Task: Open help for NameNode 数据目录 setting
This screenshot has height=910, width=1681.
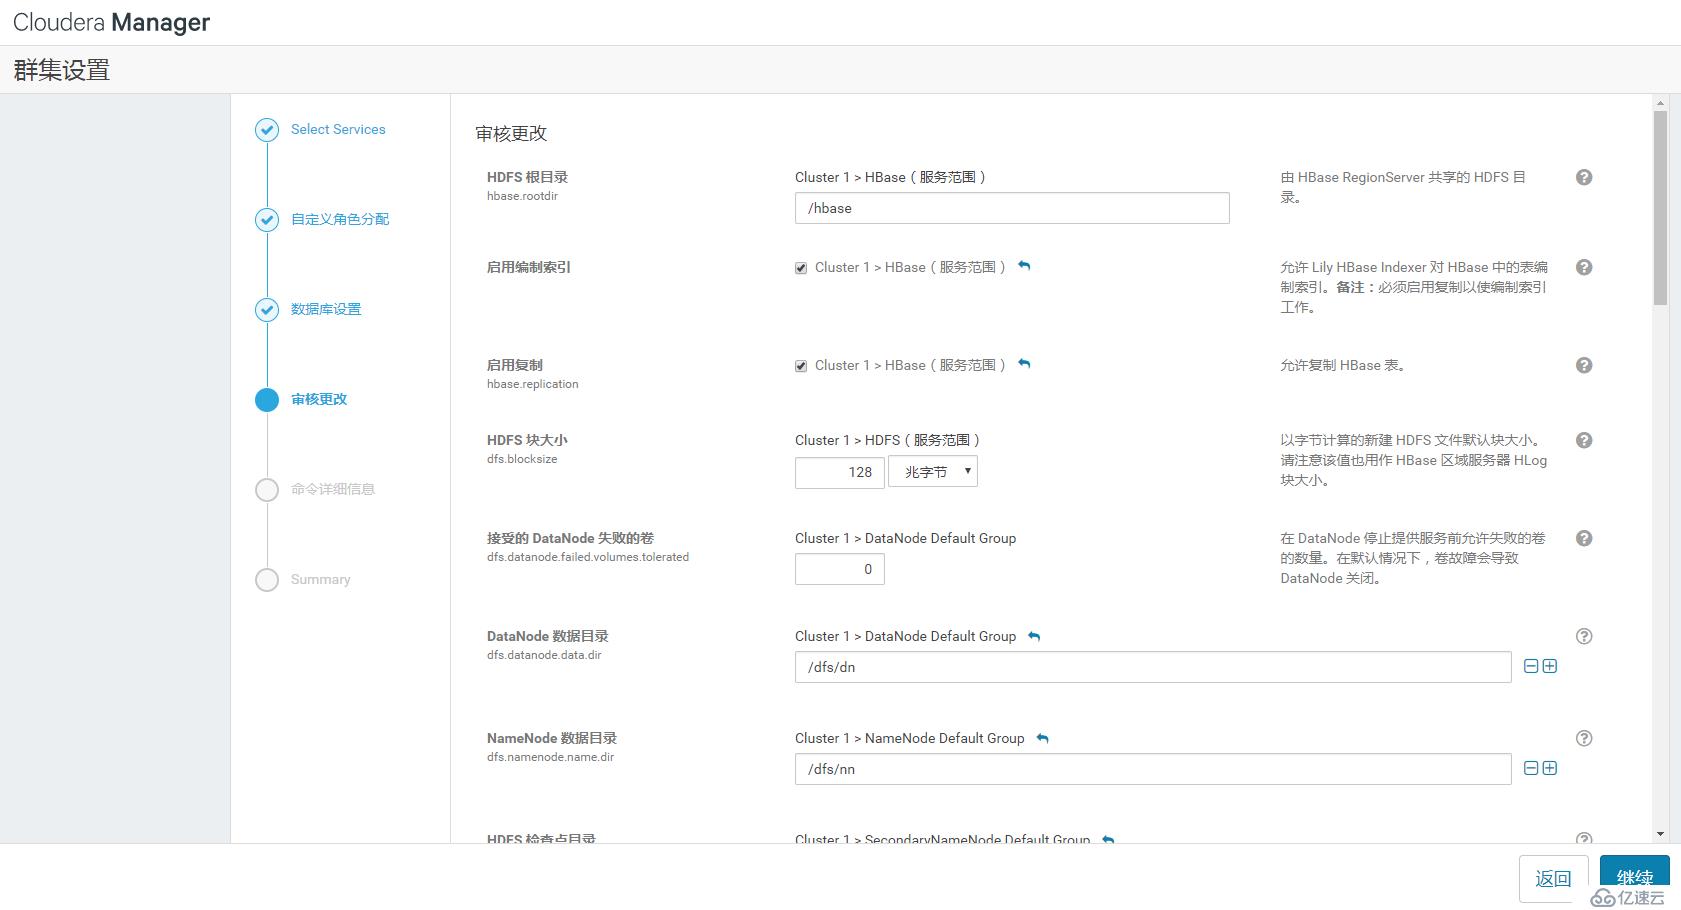Action: [1584, 738]
